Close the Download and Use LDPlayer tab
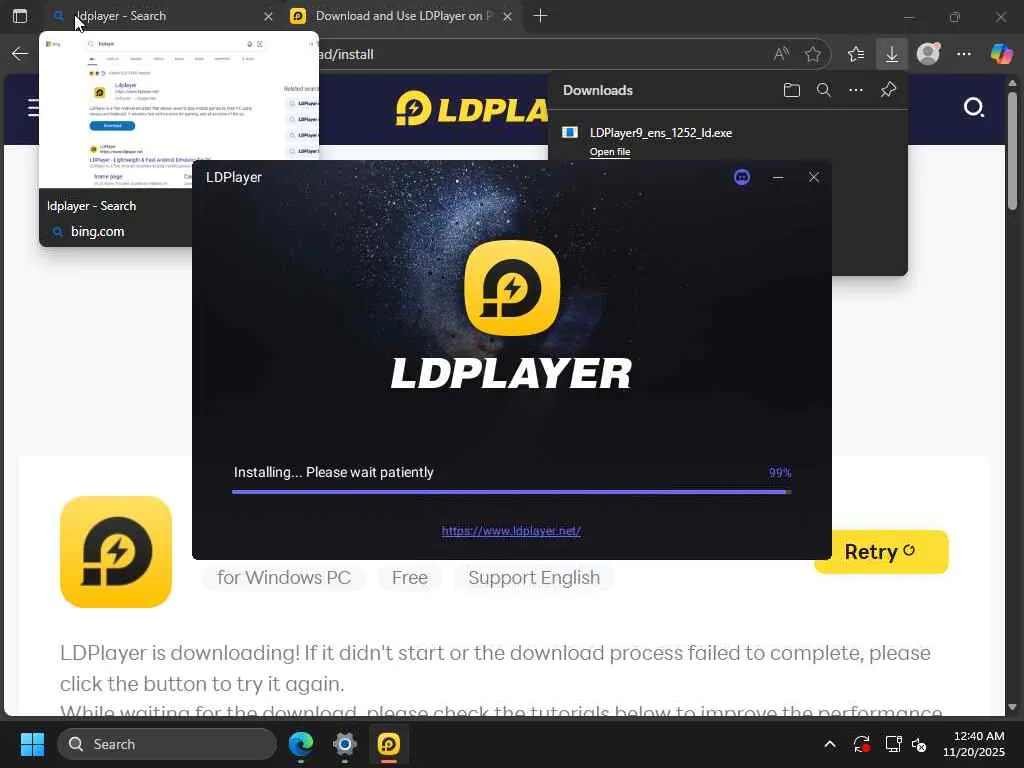Screen dimensions: 1024x768 point(507,16)
